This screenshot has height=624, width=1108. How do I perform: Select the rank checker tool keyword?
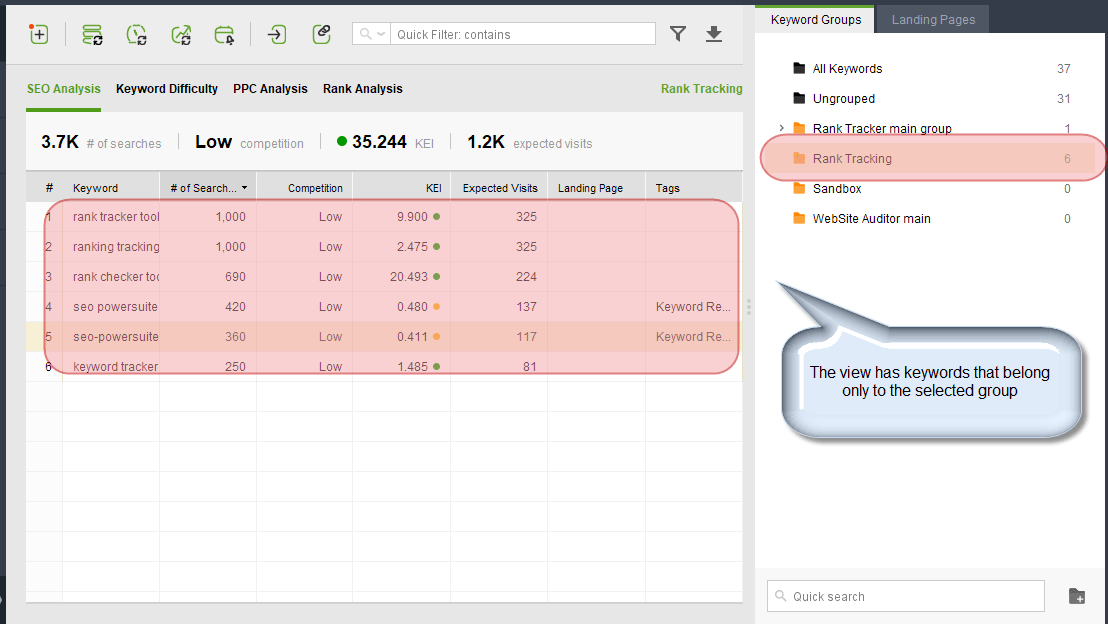point(116,276)
